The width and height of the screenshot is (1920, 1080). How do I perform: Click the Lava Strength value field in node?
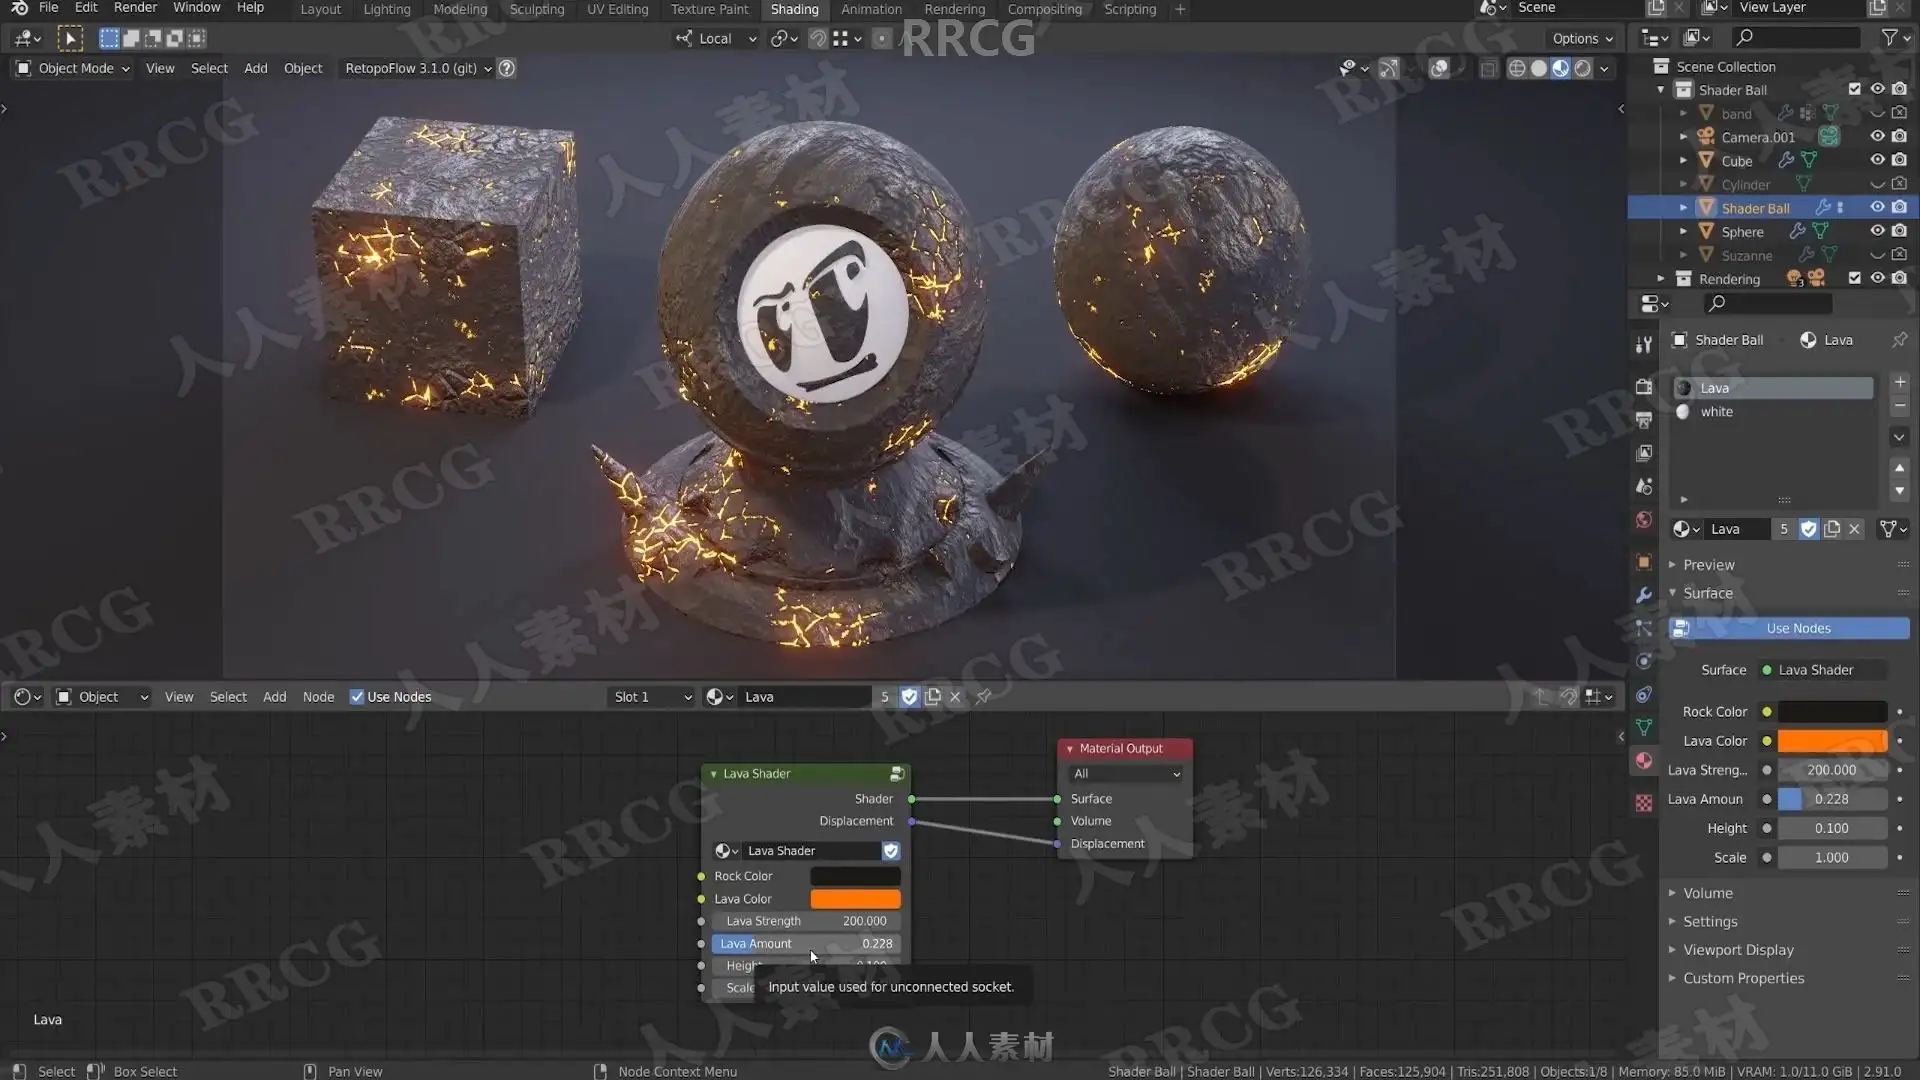tap(806, 921)
